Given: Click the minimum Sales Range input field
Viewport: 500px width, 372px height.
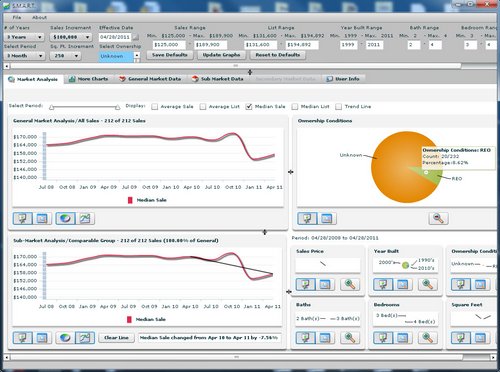Looking at the screenshot, I should tap(169, 45).
